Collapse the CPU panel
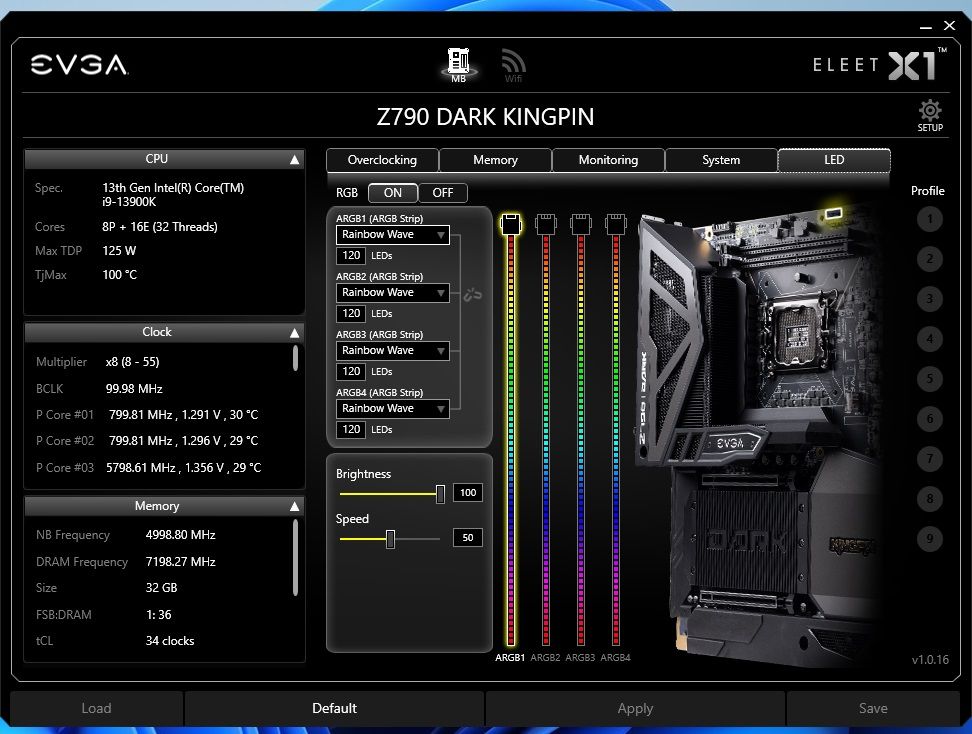The image size is (972, 734). [294, 160]
